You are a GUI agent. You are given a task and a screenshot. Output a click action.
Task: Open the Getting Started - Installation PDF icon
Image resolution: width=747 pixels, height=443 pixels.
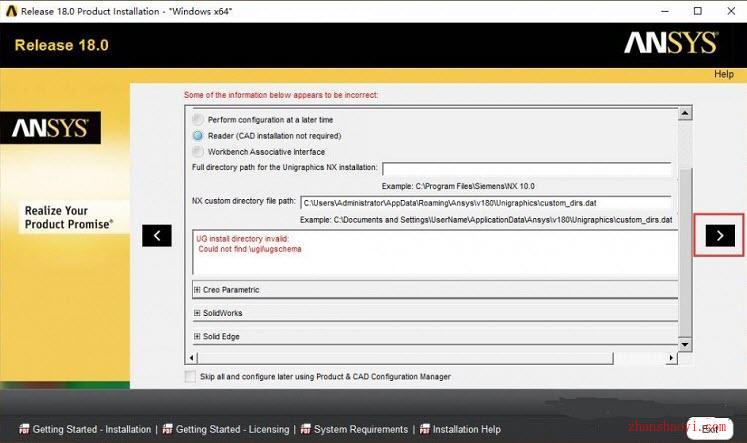[x=24, y=429]
